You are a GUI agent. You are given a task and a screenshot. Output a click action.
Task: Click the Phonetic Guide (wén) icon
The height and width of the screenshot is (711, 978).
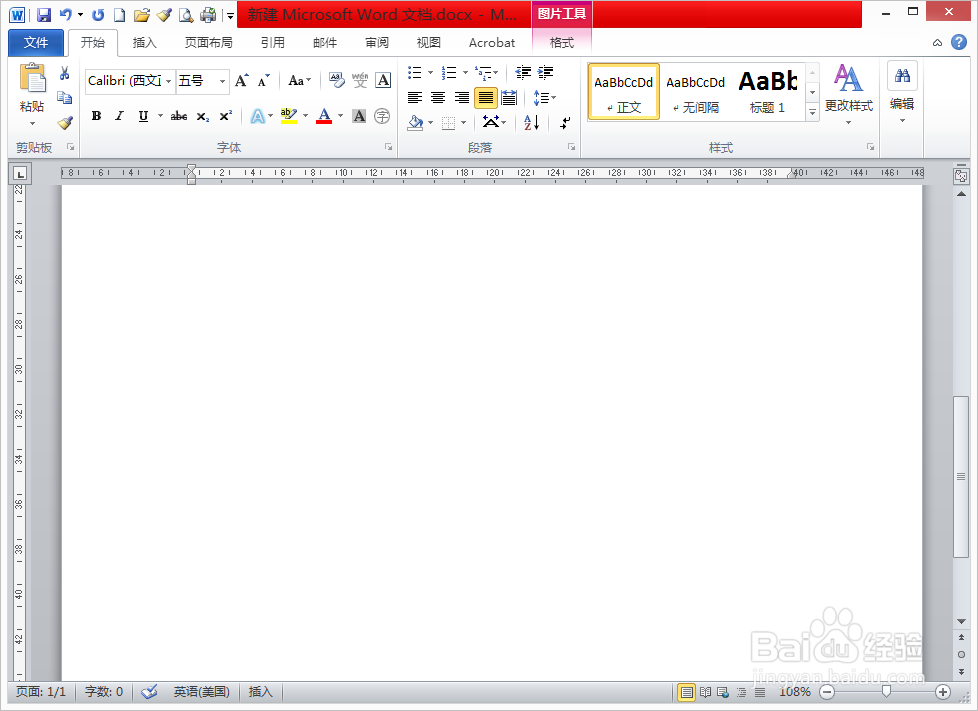click(x=360, y=80)
